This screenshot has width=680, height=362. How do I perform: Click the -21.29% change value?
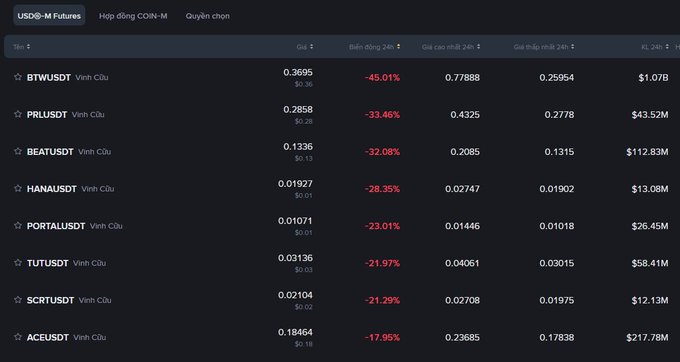[382, 300]
